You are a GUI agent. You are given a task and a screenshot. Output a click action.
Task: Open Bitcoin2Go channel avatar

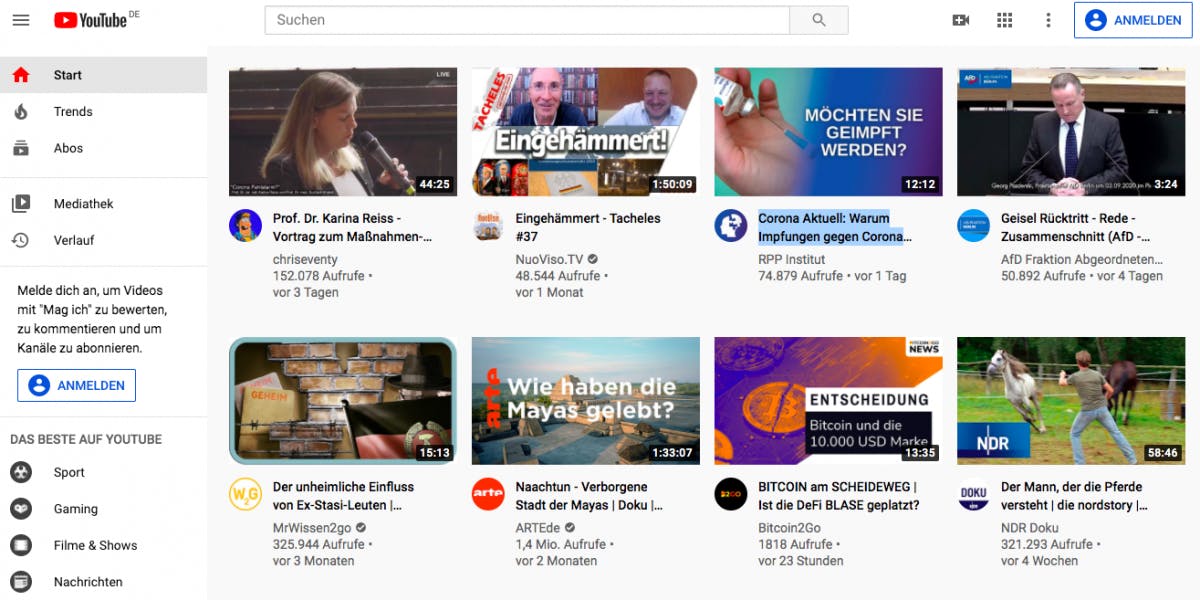click(731, 495)
